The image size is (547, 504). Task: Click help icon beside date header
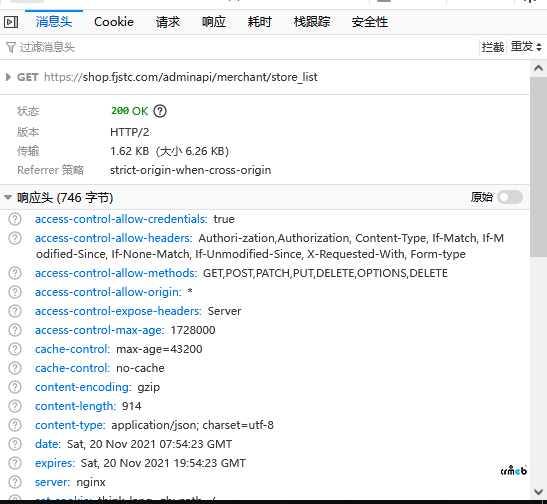coord(15,444)
